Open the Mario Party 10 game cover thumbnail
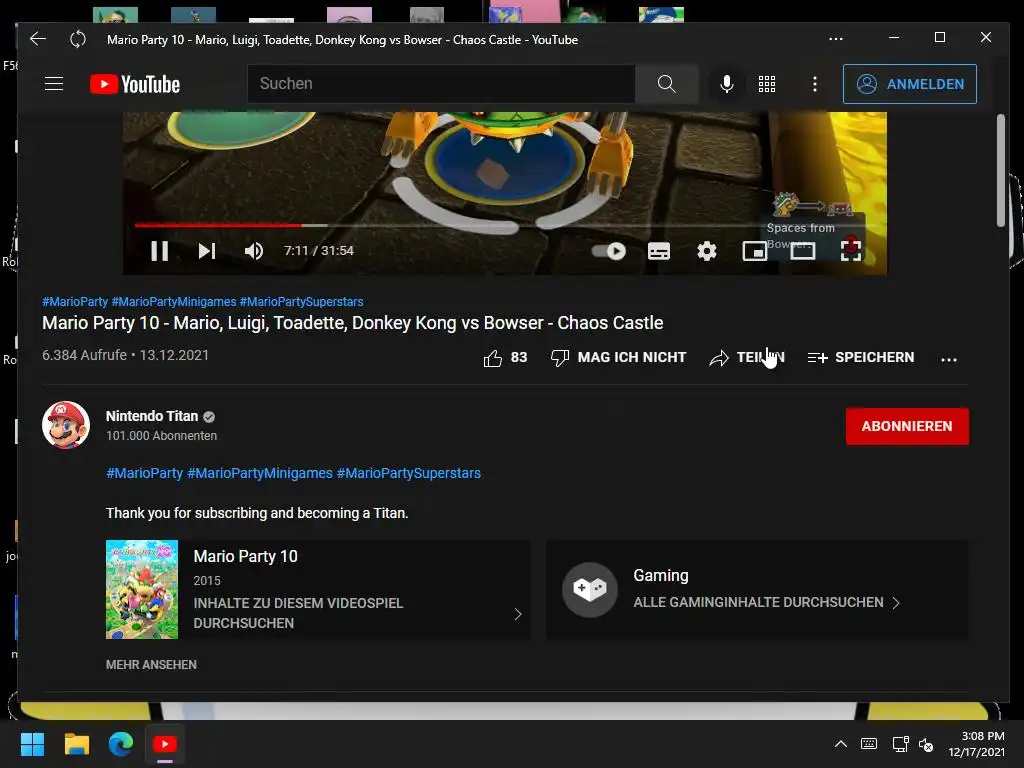The height and width of the screenshot is (768, 1024). [142, 589]
